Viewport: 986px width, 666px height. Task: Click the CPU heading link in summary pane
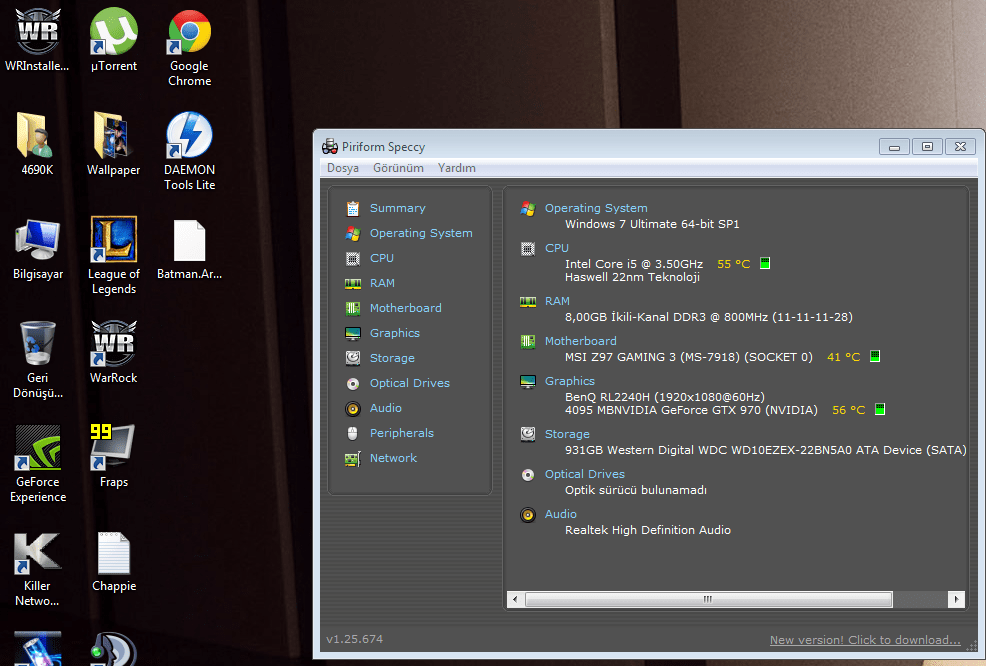tap(557, 248)
